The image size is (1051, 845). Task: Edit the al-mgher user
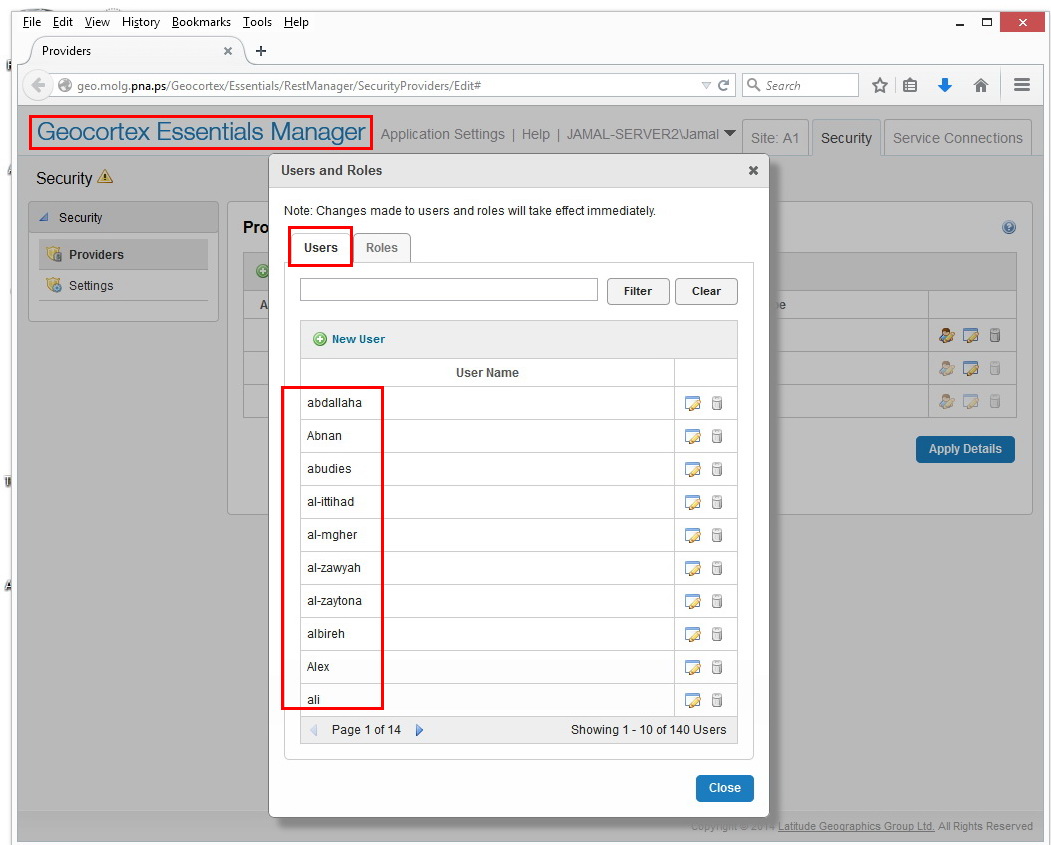[692, 535]
